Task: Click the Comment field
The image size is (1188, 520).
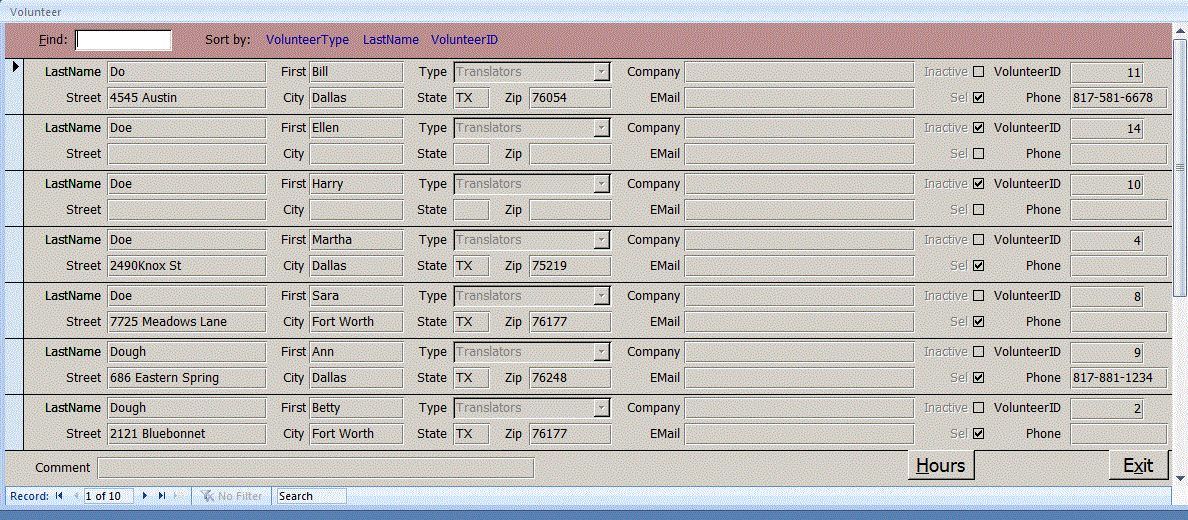Action: 316,468
